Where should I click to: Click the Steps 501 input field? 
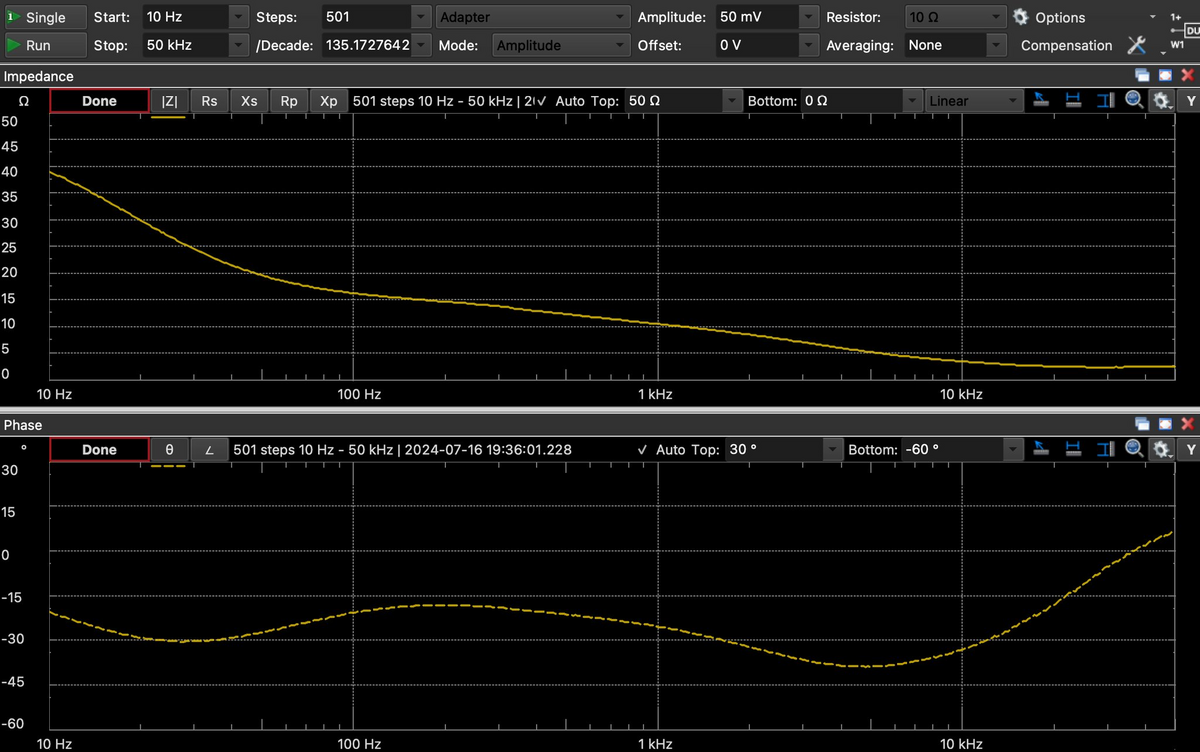[x=366, y=17]
